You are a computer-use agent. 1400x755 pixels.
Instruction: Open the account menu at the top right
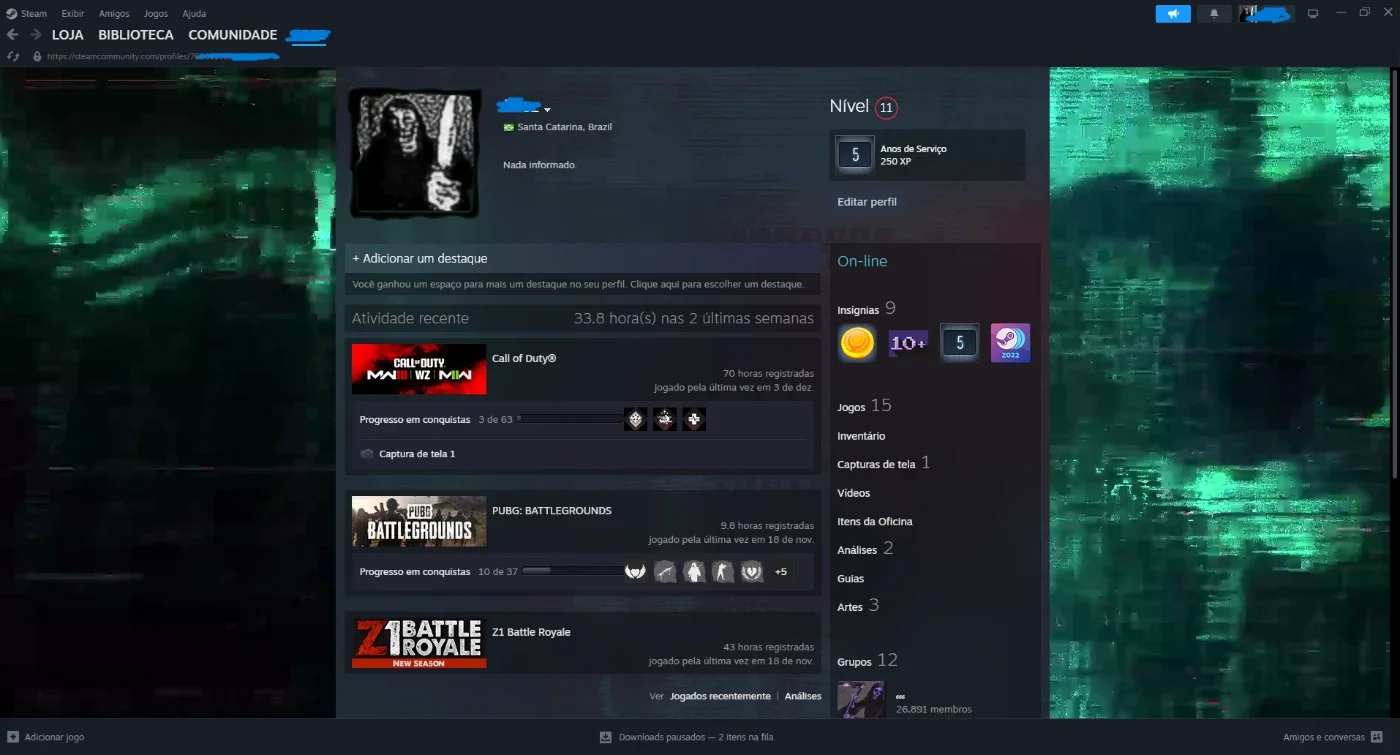point(1266,14)
